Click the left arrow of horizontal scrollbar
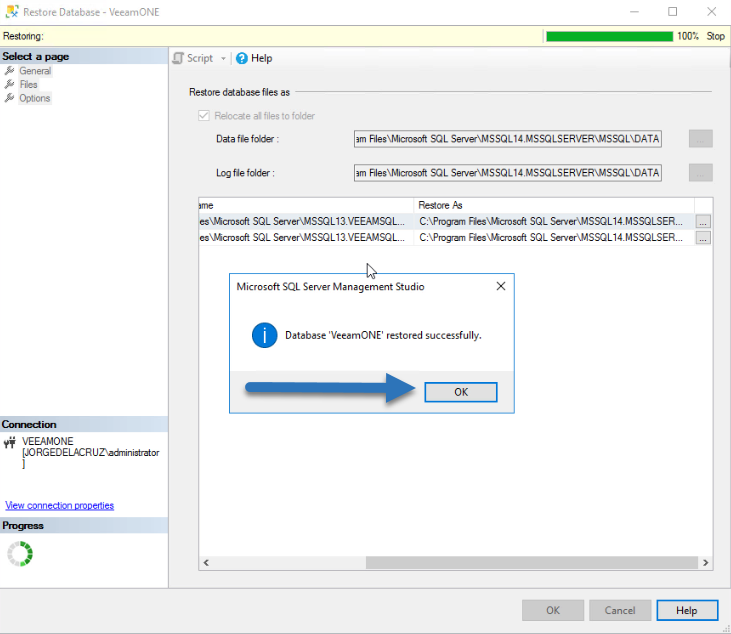This screenshot has height=634, width=731. pos(206,563)
